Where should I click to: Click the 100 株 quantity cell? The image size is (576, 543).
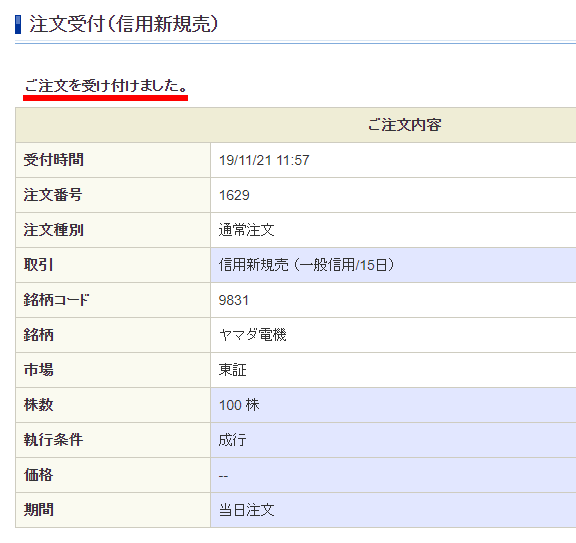coord(393,405)
